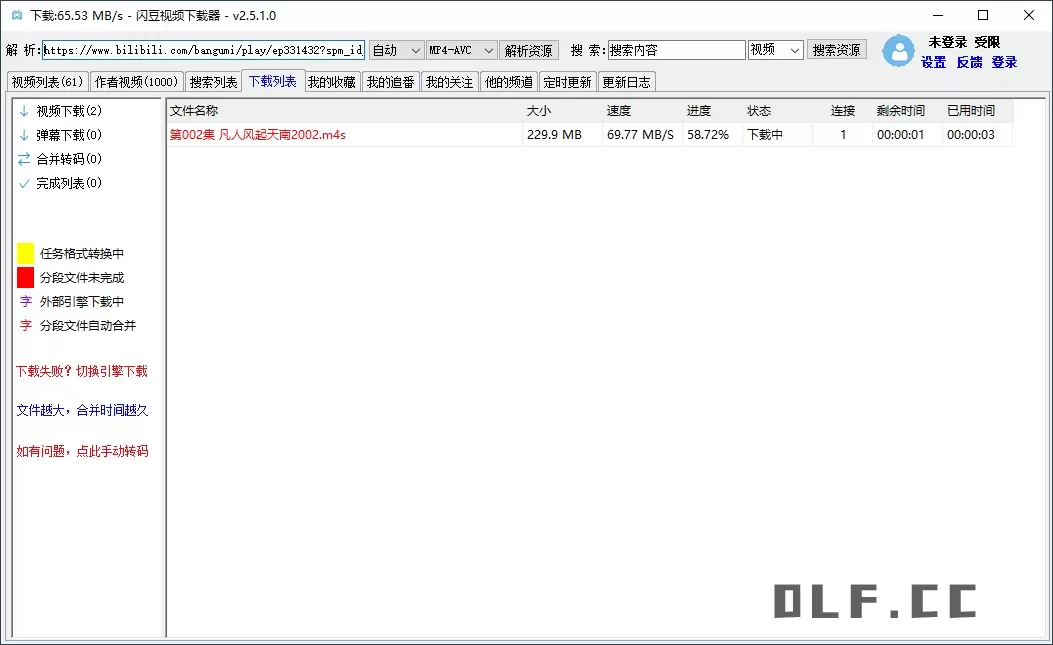Viewport: 1053px width, 645px height.
Task: 点击下载失败？切换引擎下载提示
Action: click(x=80, y=370)
